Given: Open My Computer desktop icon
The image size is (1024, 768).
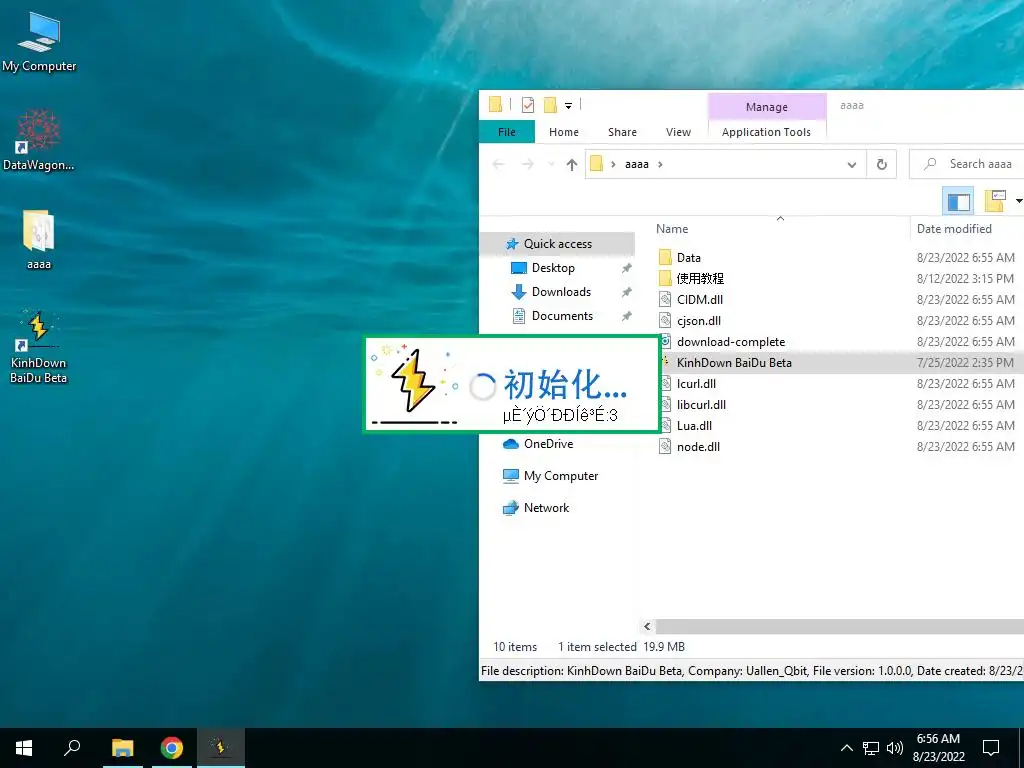Looking at the screenshot, I should click(x=39, y=43).
